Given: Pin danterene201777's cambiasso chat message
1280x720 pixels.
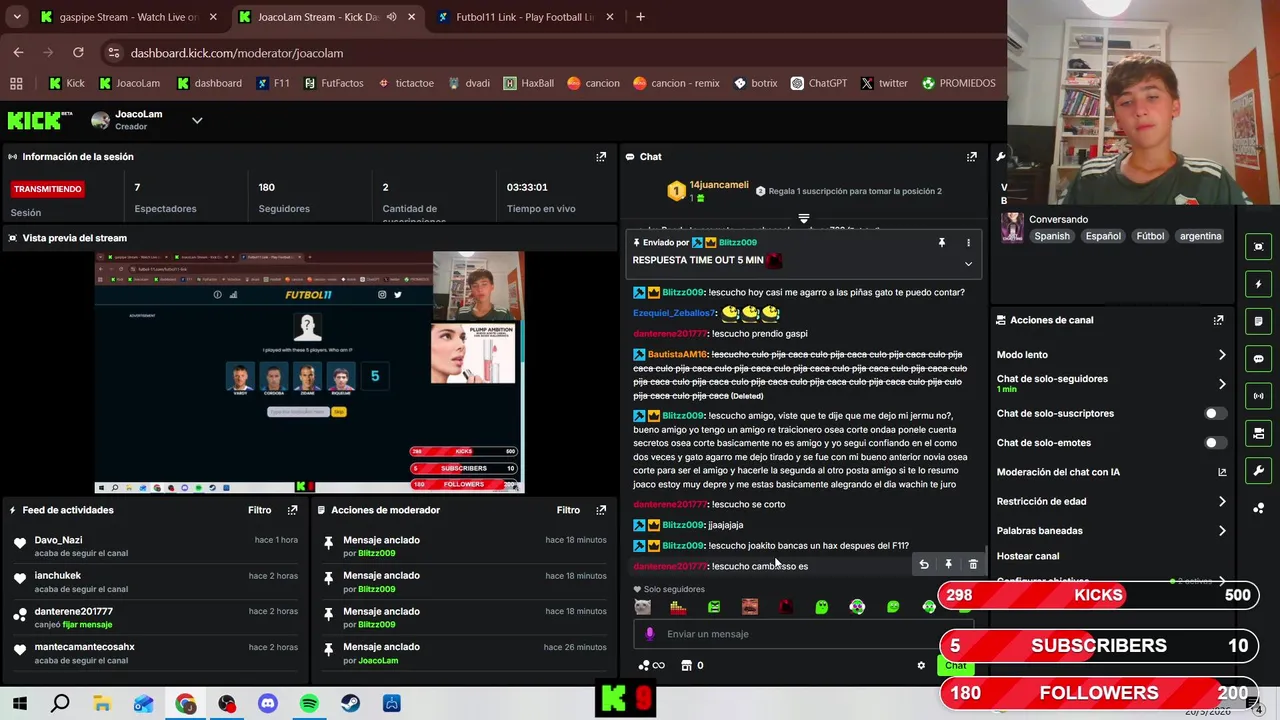Looking at the screenshot, I should click(948, 565).
